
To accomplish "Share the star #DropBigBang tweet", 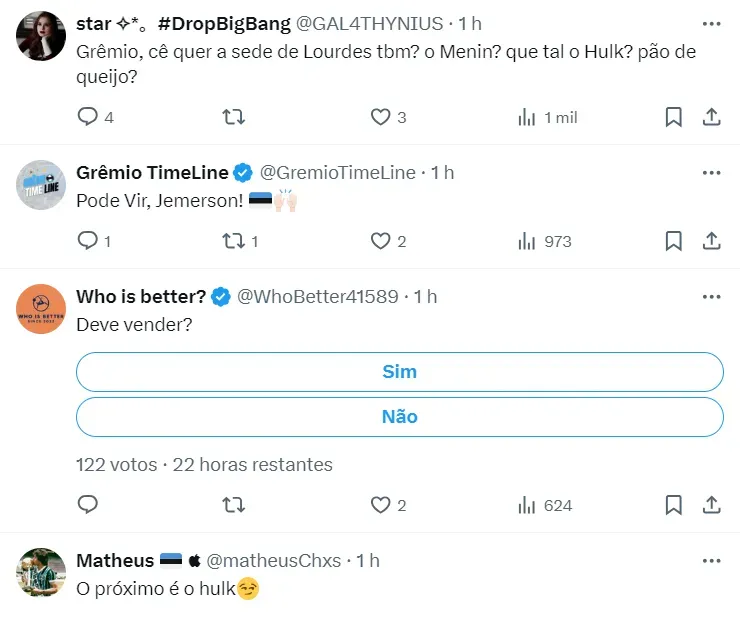I will pyautogui.click(x=712, y=117).
